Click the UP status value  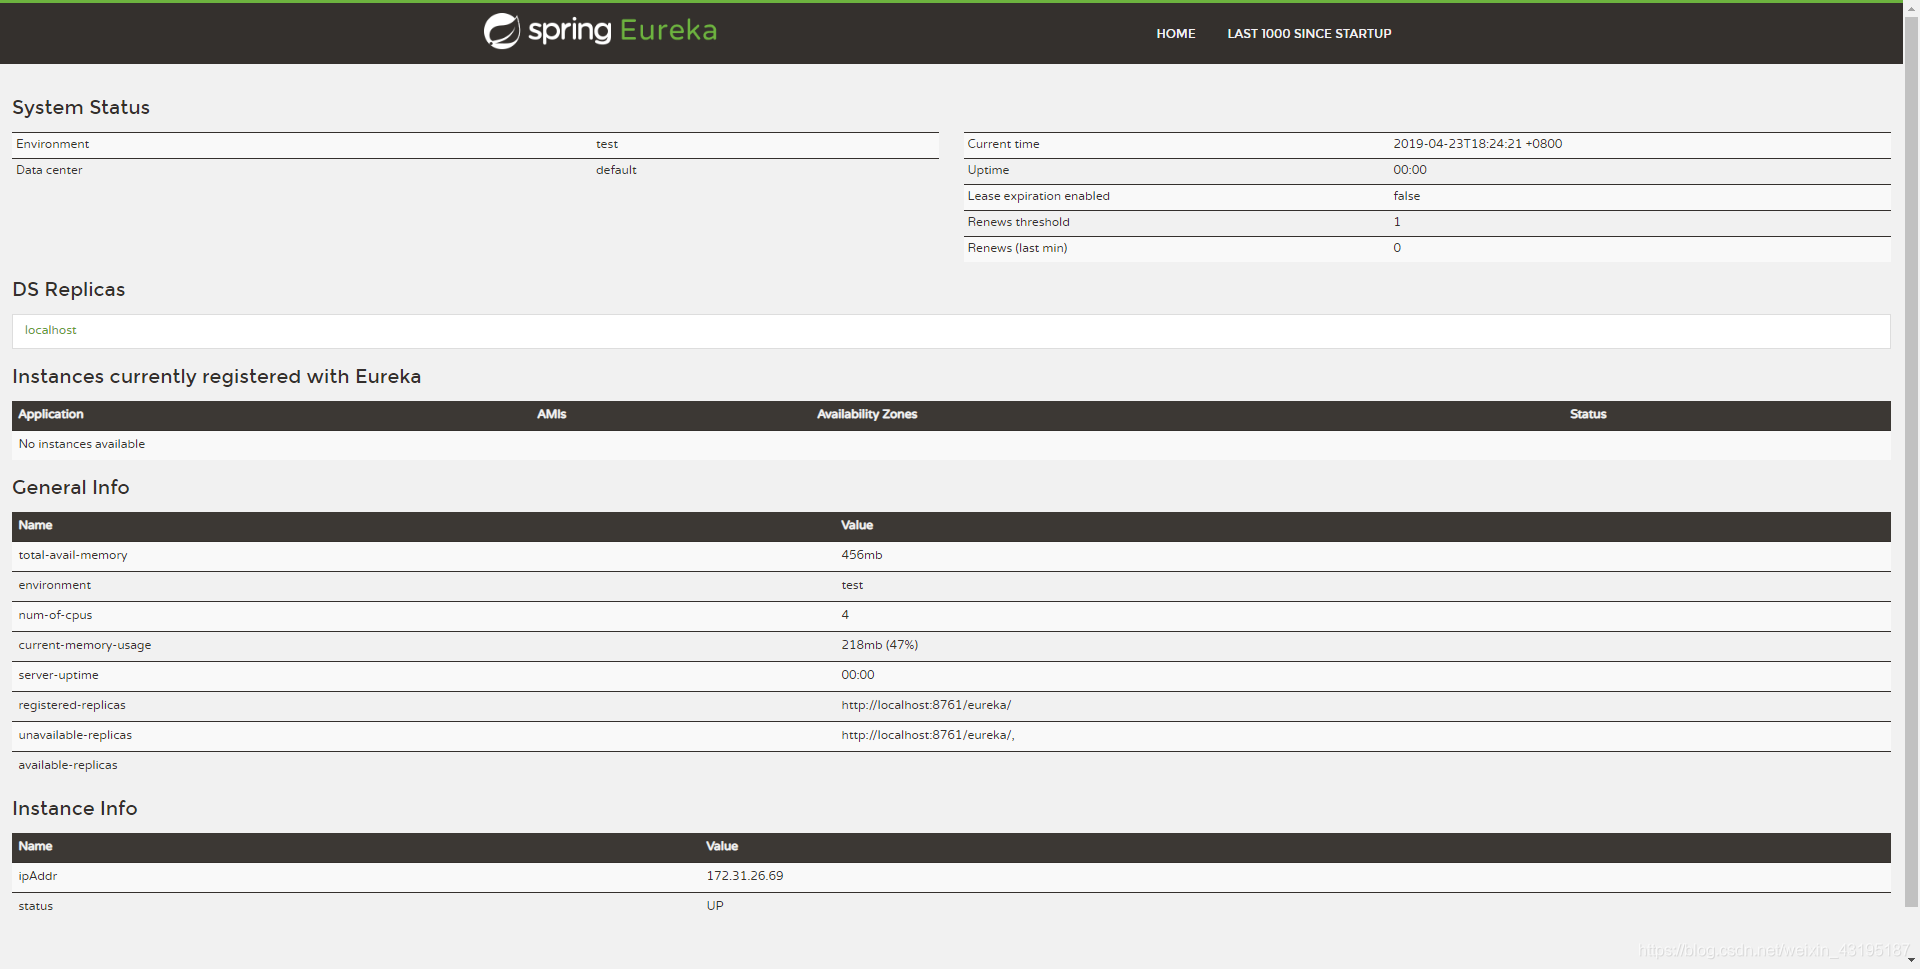tap(715, 906)
